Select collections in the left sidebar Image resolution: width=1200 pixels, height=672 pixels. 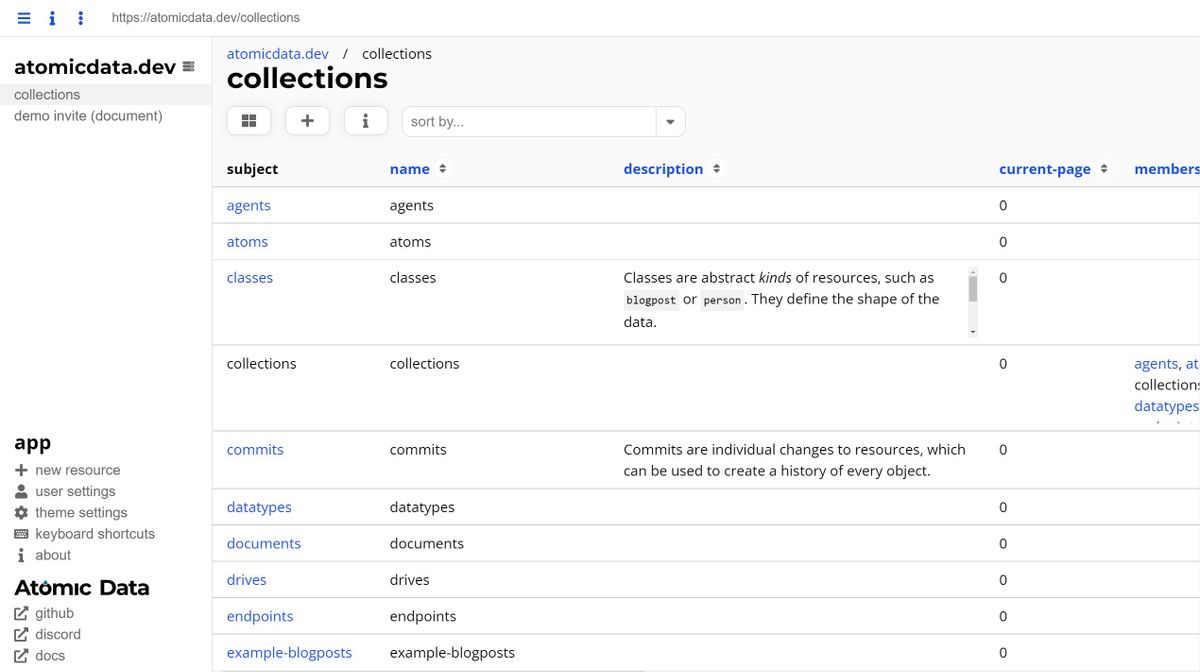(x=46, y=94)
